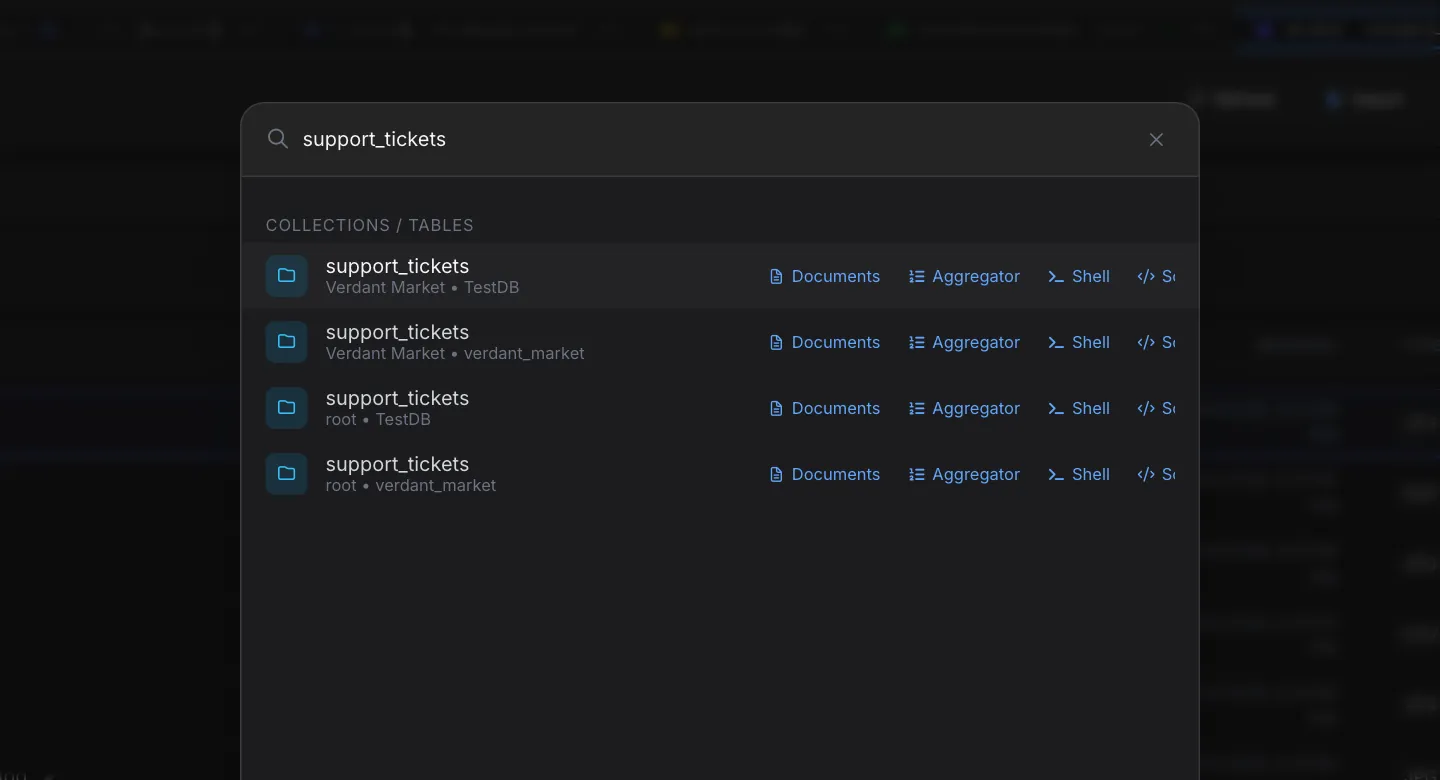Image resolution: width=1440 pixels, height=780 pixels.
Task: Open Aggregator for Verdant Market • TestDB support_tickets
Action: [x=964, y=276]
